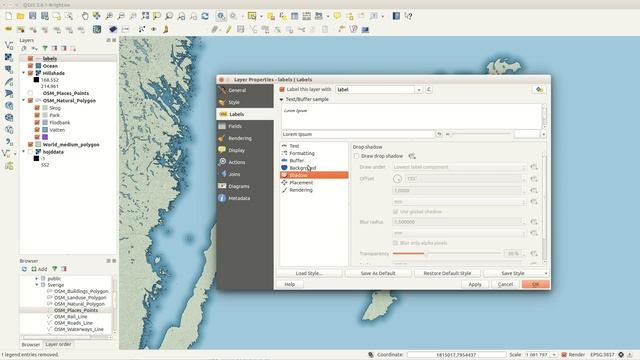
Task: Open the attribute table icon
Action: coord(295,16)
